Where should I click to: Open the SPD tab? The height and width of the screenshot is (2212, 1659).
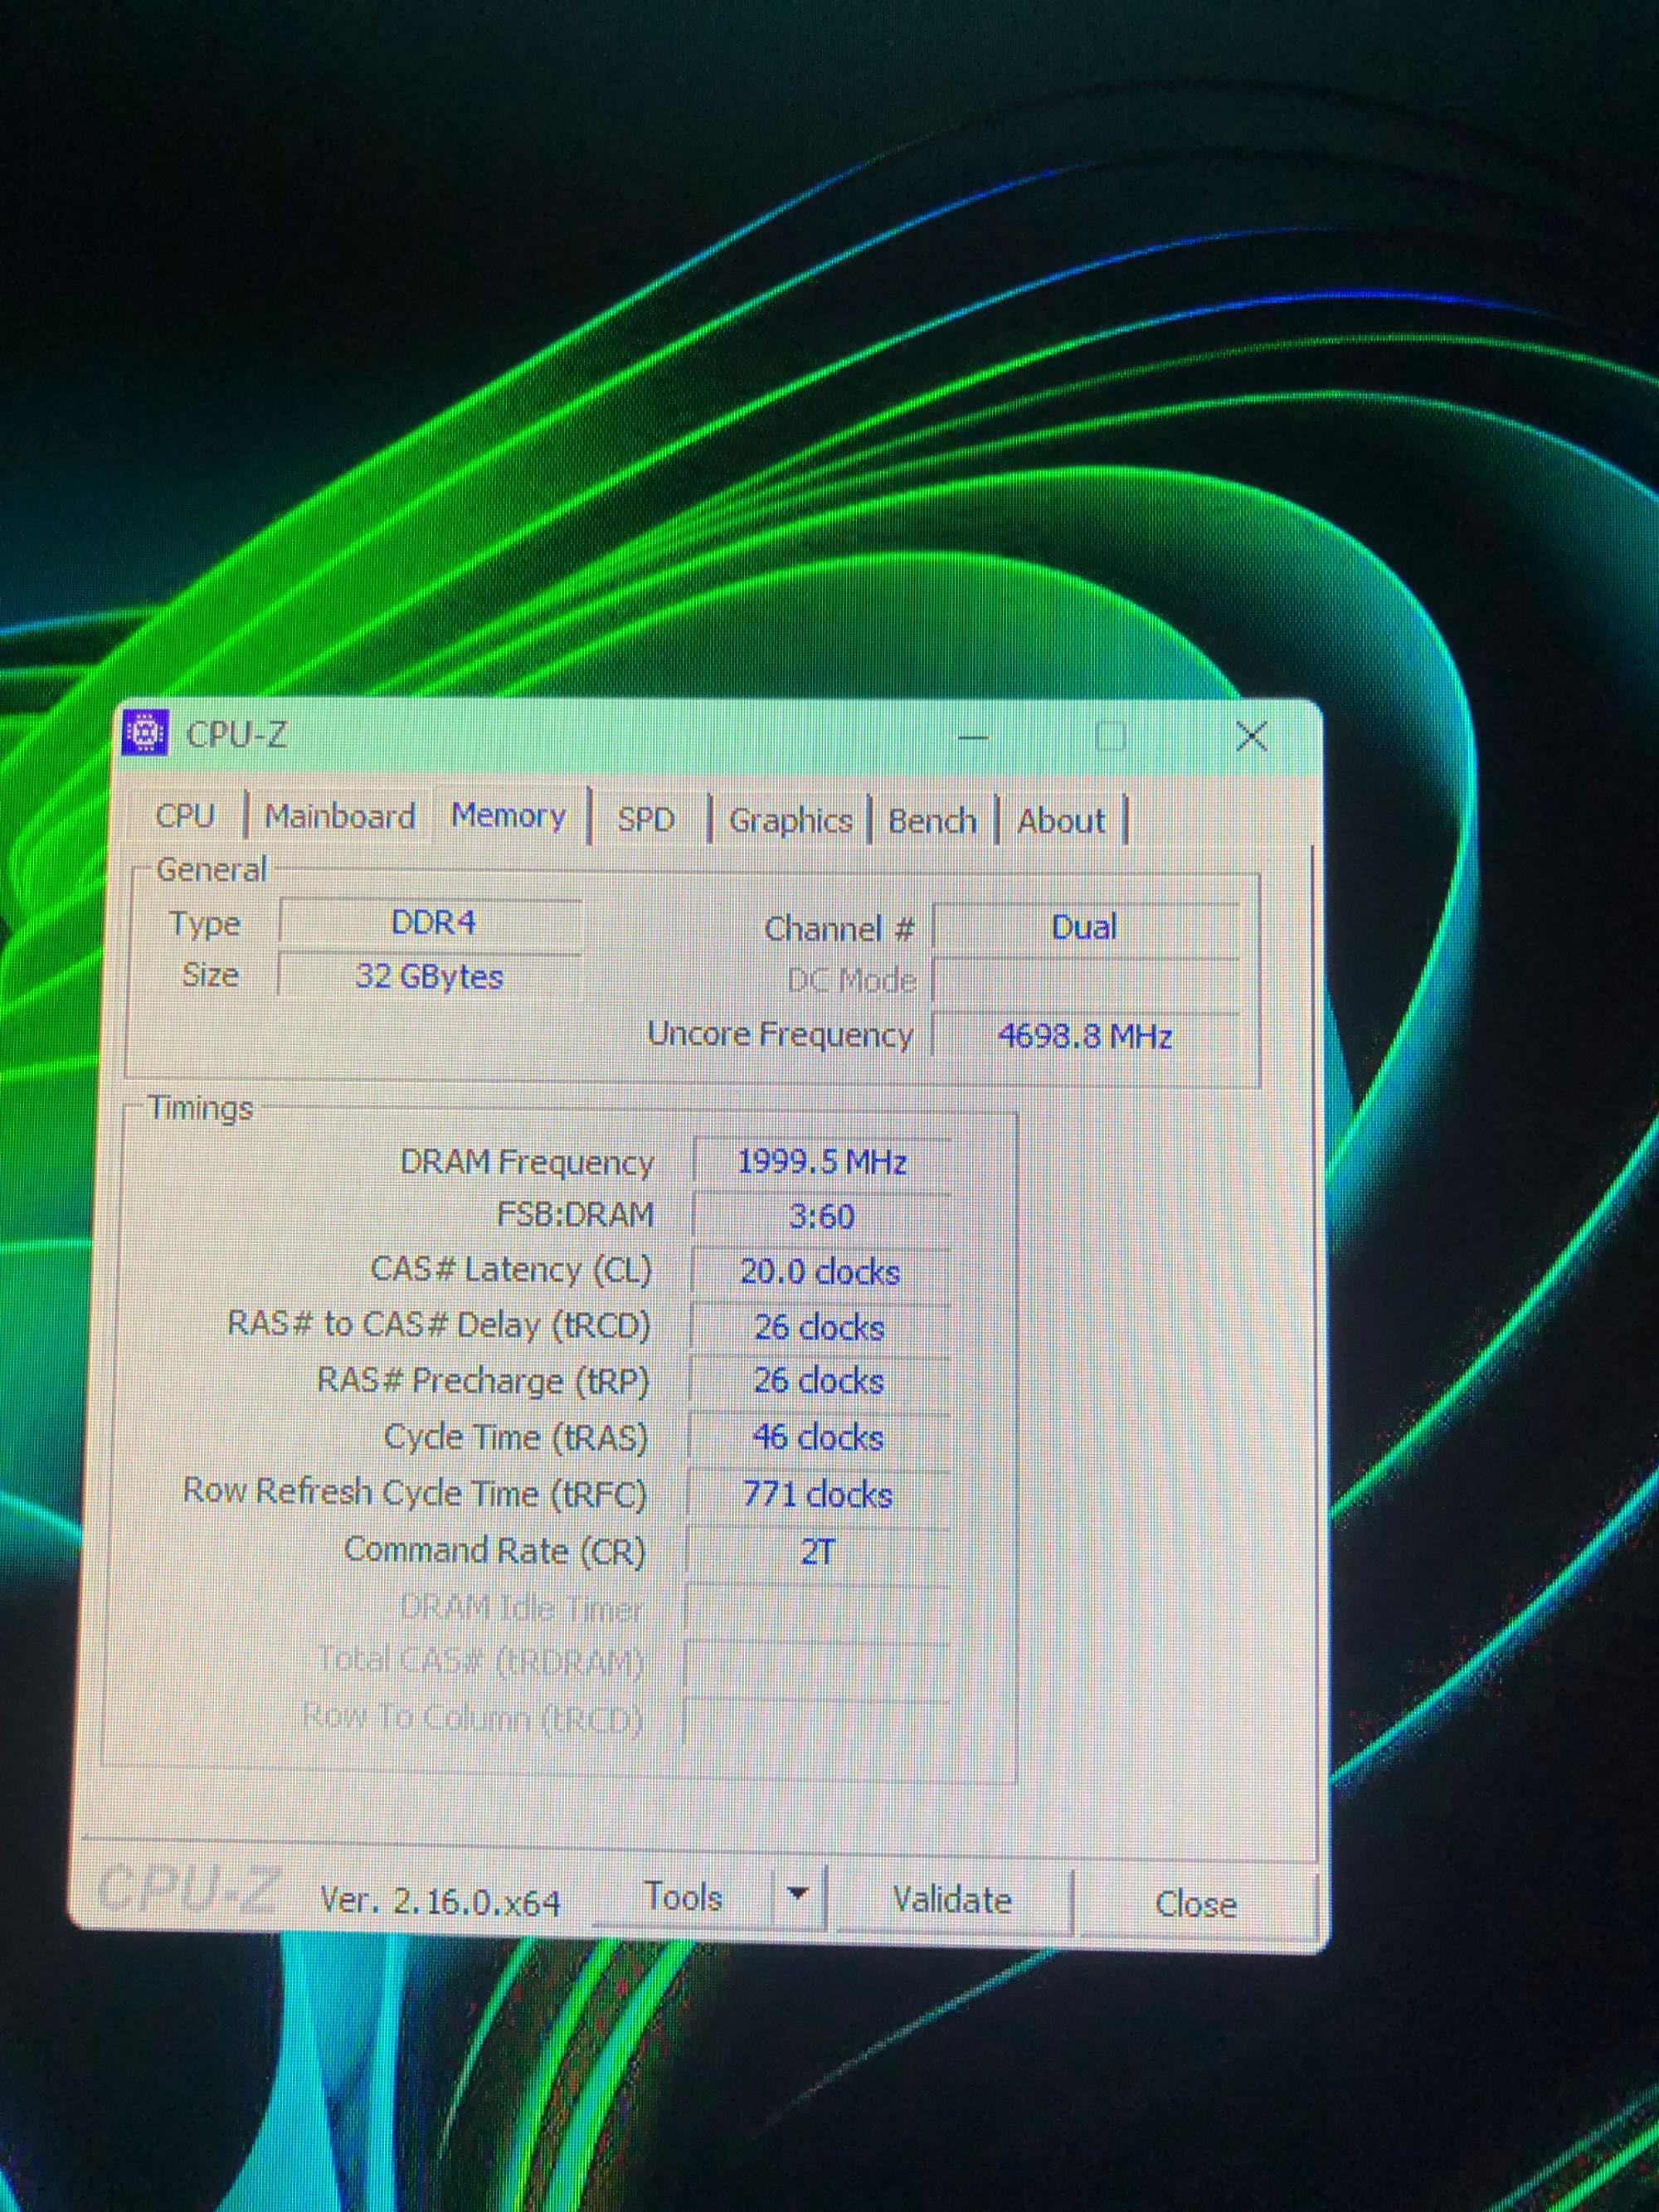point(646,820)
